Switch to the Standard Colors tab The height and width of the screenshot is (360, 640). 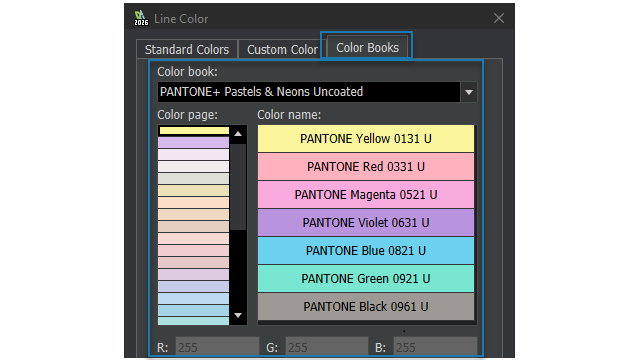pyautogui.click(x=187, y=49)
